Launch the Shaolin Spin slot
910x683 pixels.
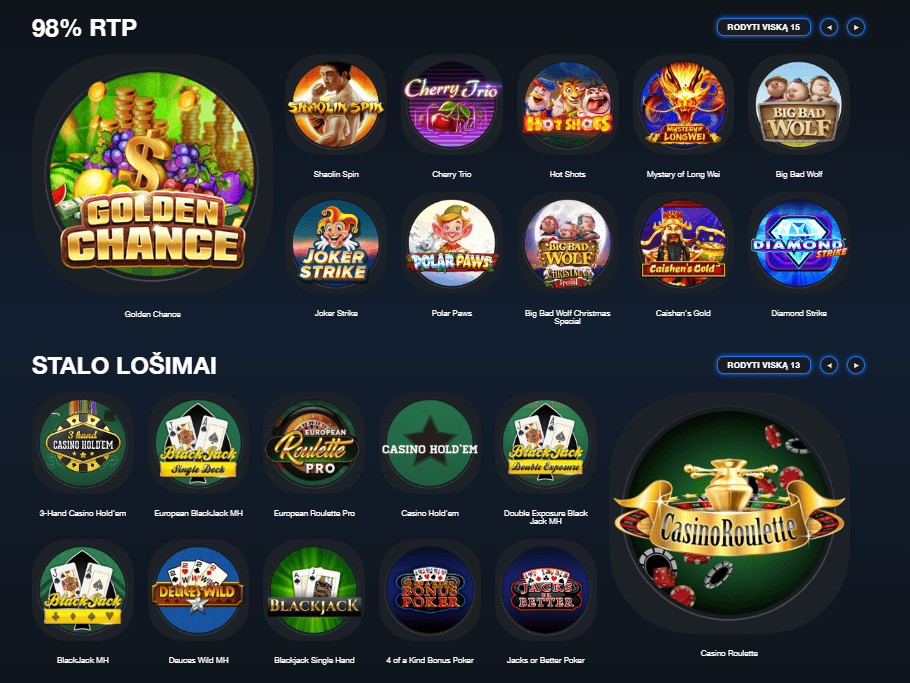336,105
